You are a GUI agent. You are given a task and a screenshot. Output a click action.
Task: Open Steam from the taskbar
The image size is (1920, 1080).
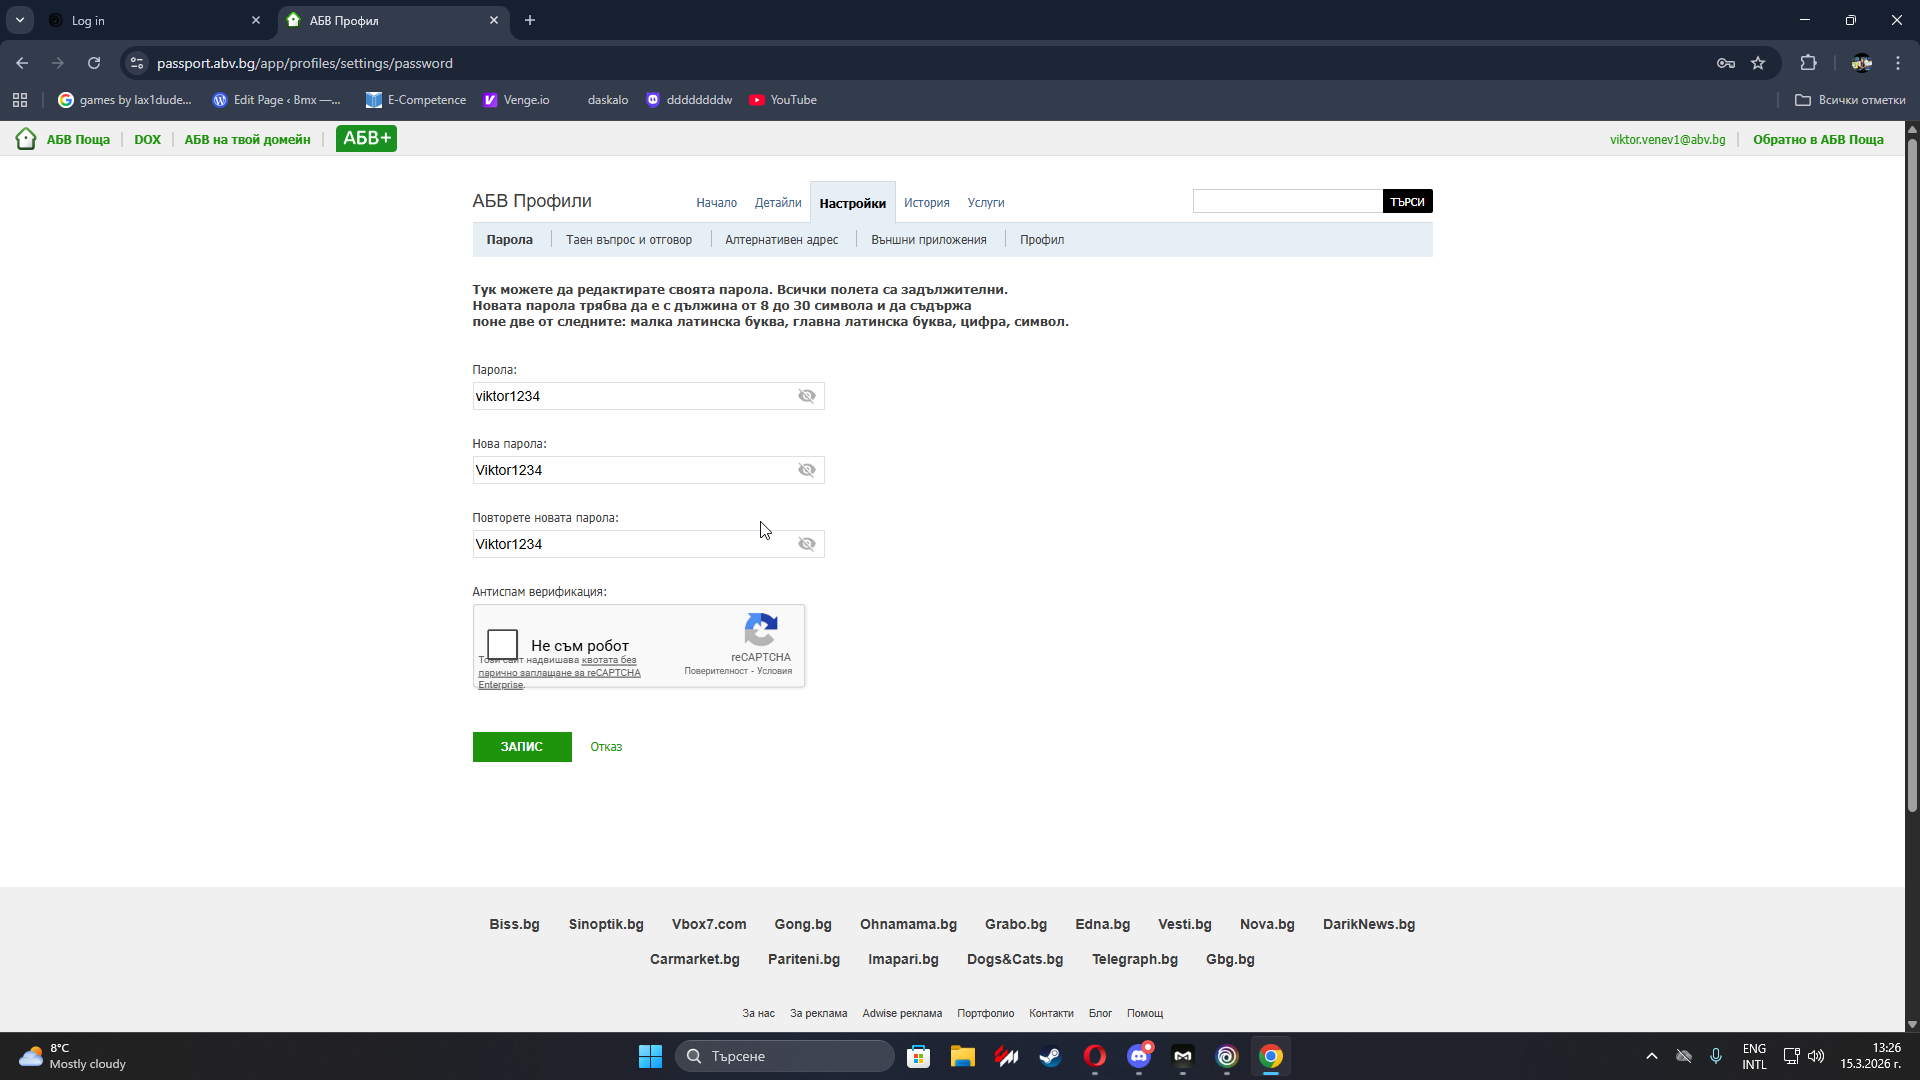[1050, 1056]
